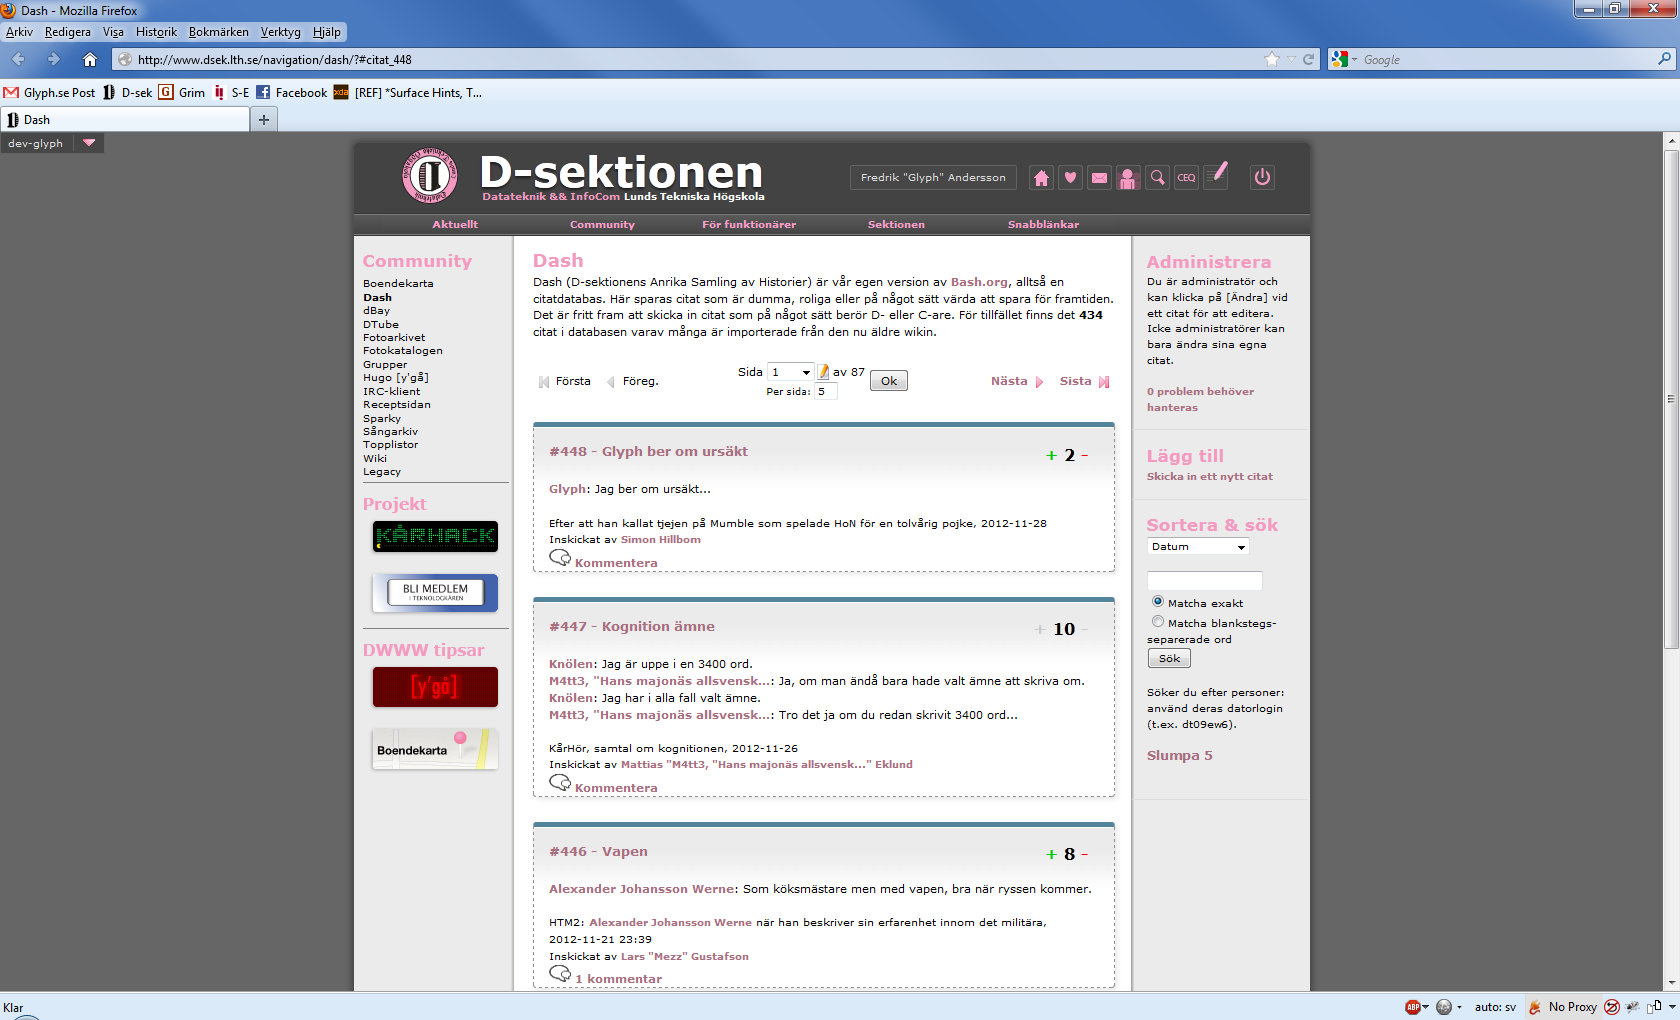
Task: Click the Kårhack project banner
Action: tap(435, 536)
